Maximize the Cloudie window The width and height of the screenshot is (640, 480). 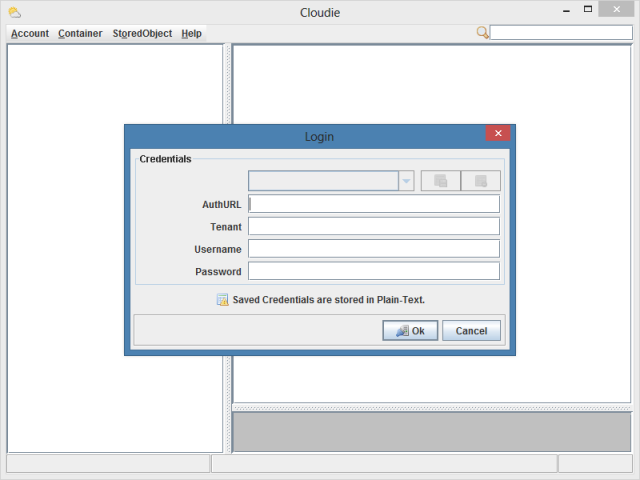(588, 9)
